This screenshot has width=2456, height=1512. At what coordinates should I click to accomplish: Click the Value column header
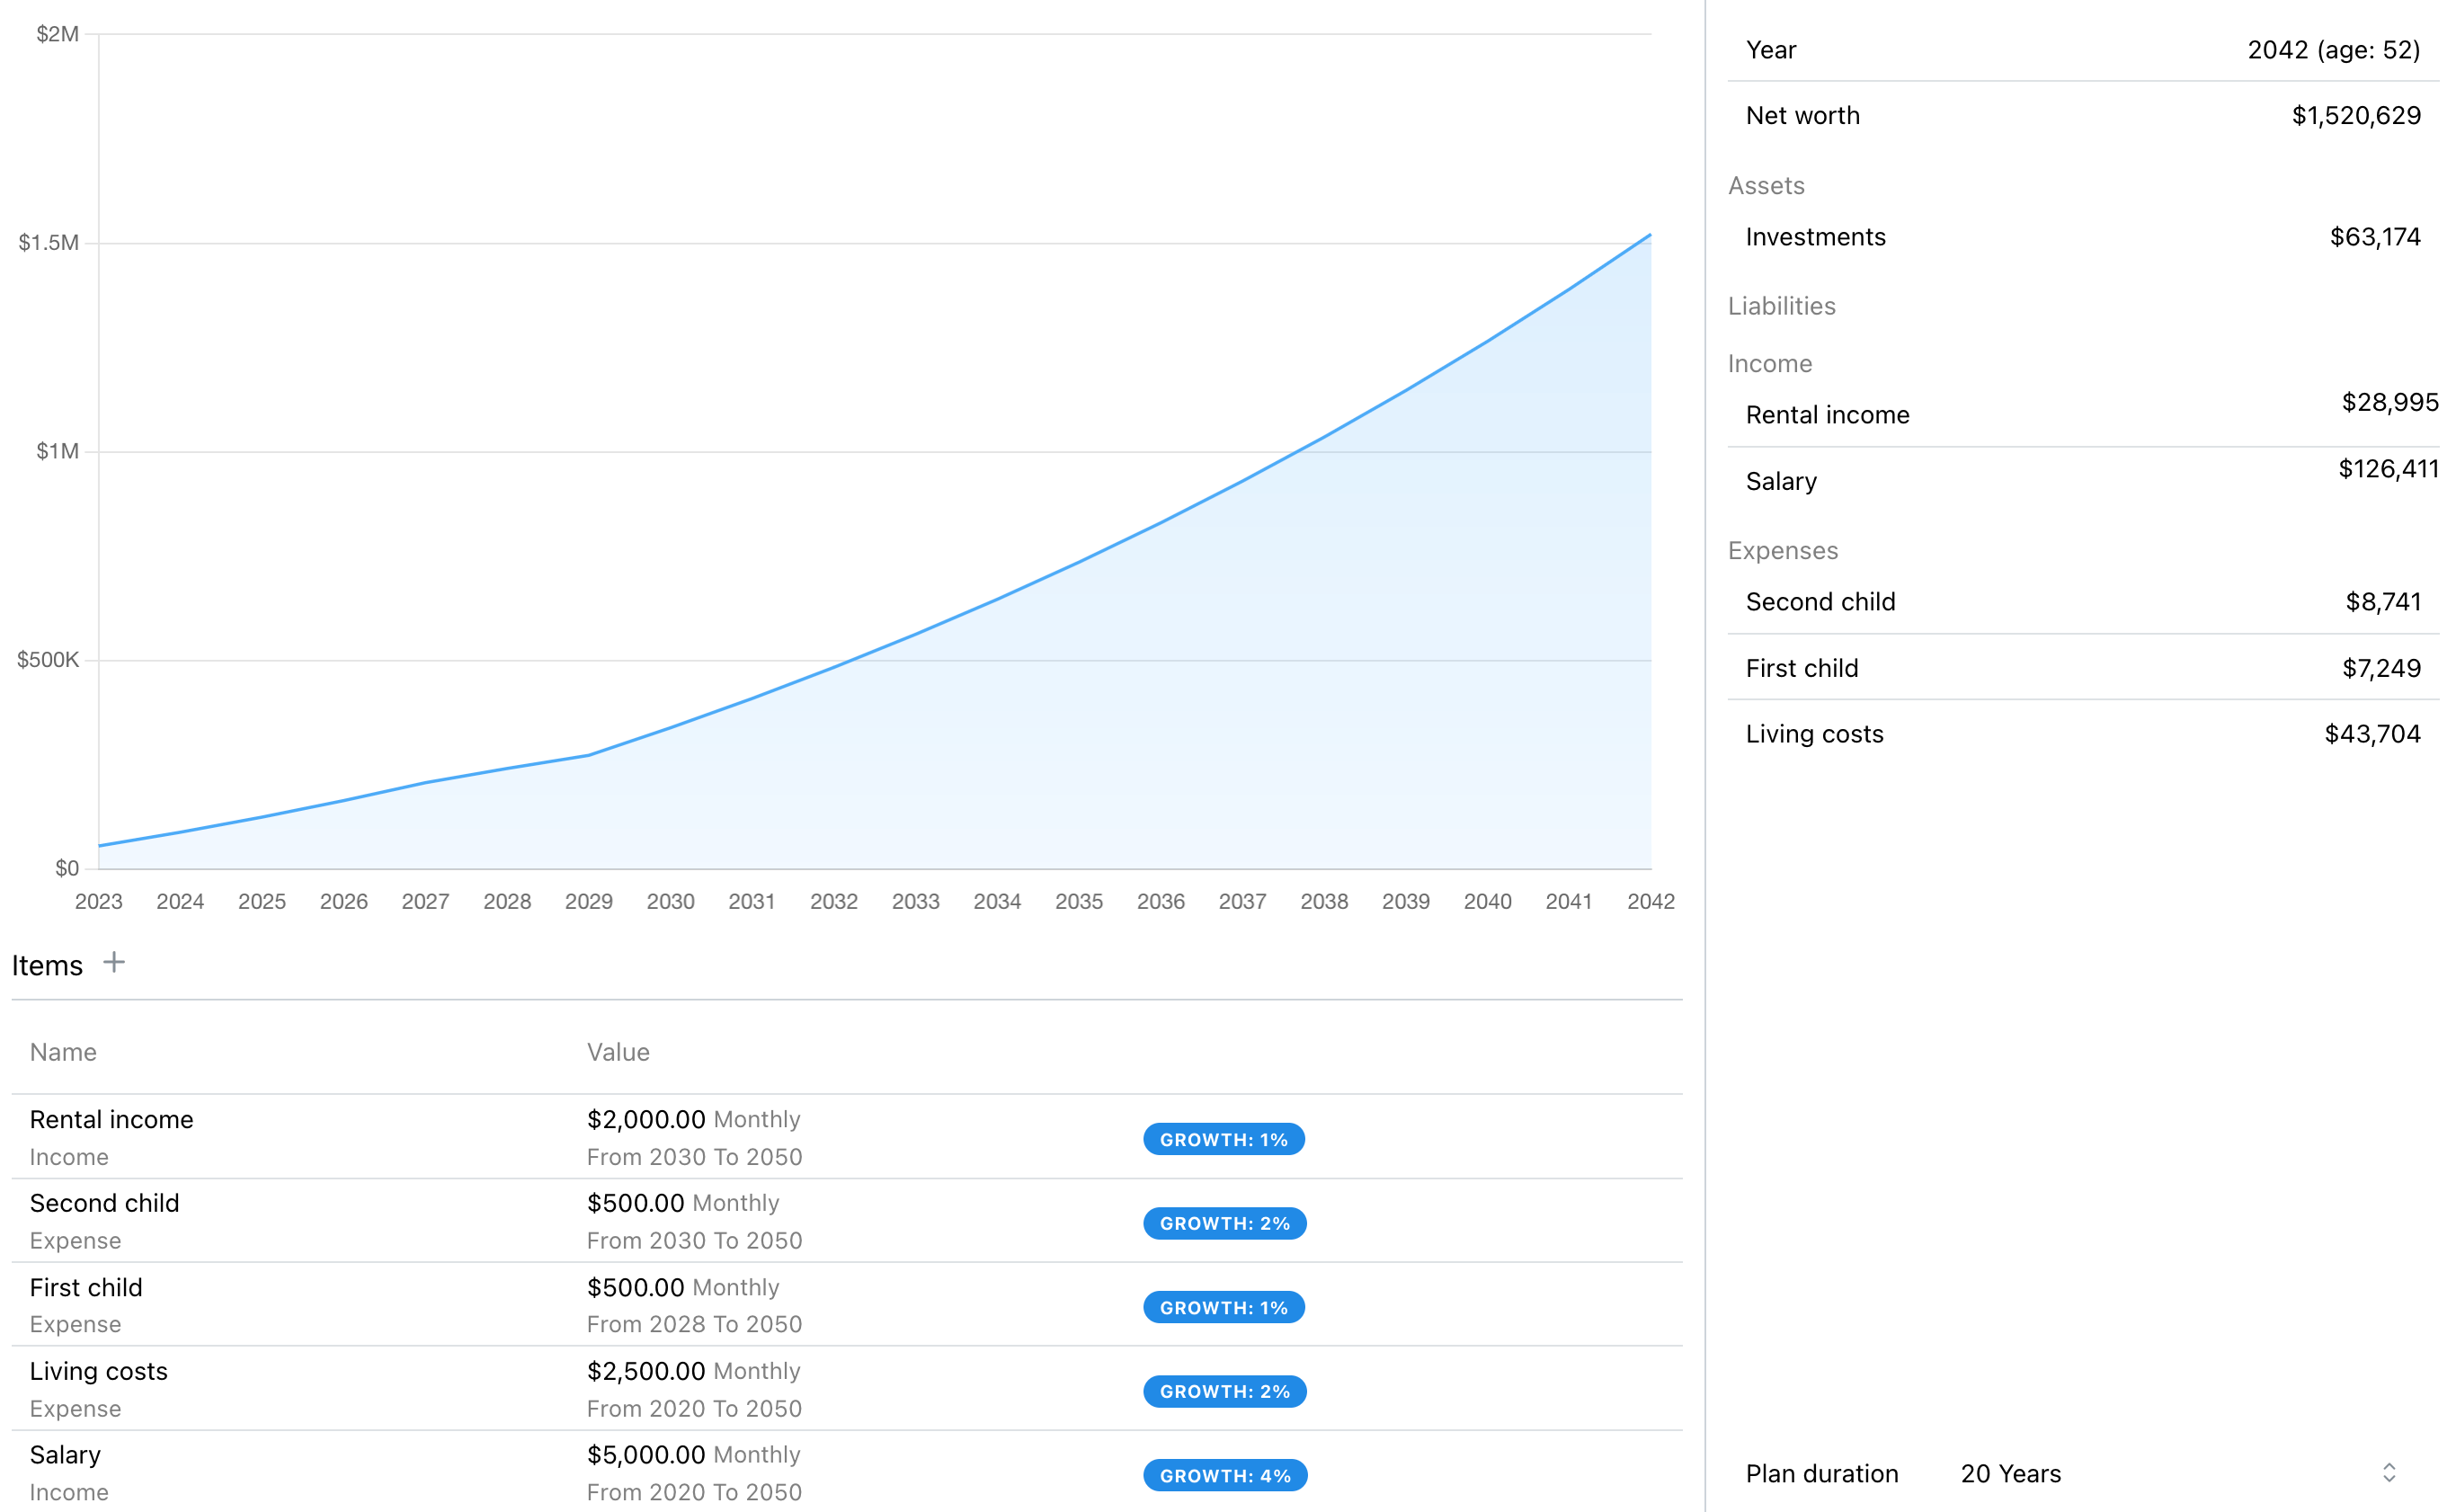pos(618,1051)
